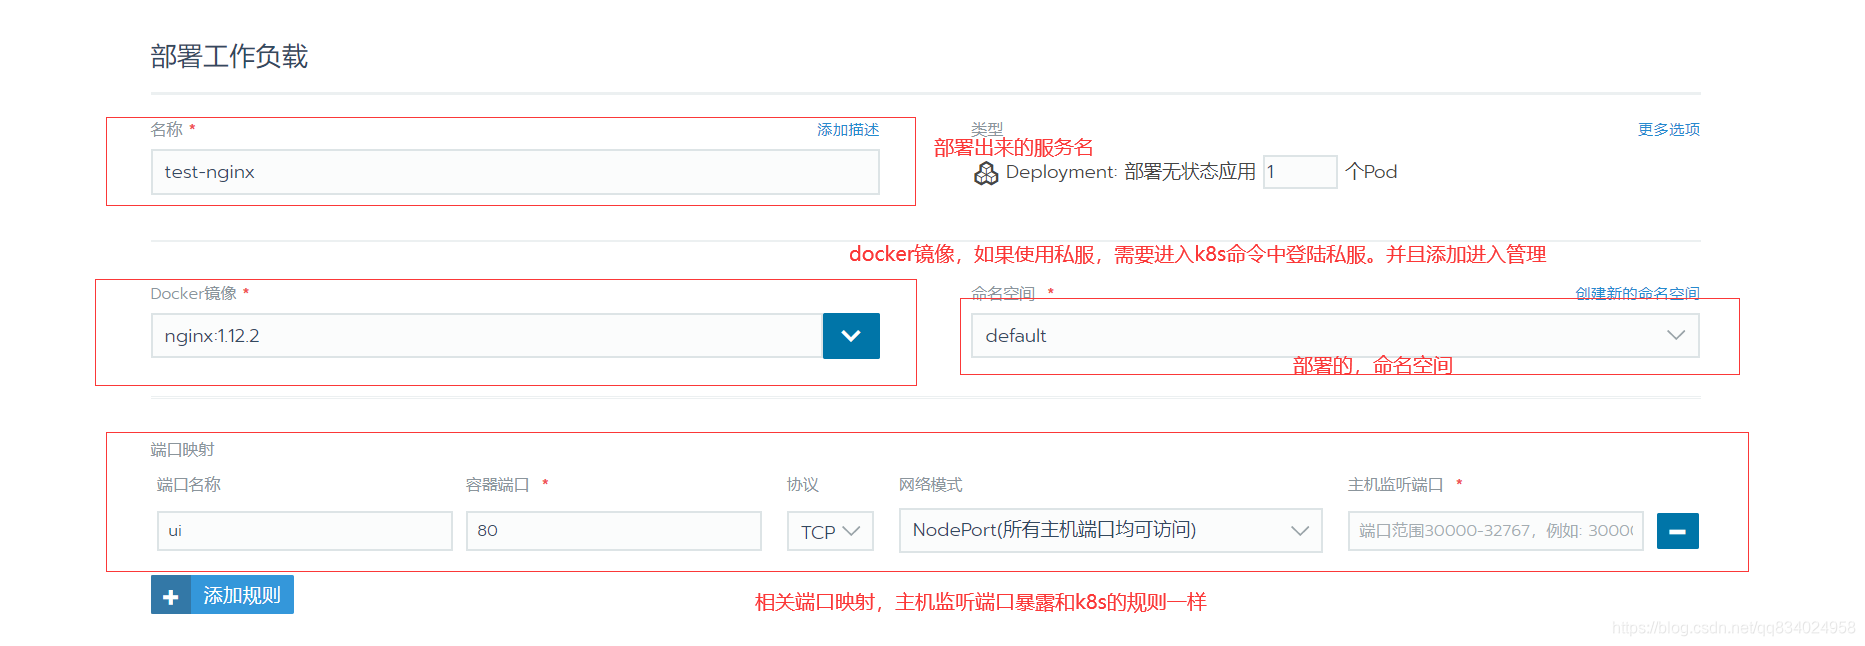Remove the ui port mapping row
Screen dimensions: 1865x646
point(1677,531)
